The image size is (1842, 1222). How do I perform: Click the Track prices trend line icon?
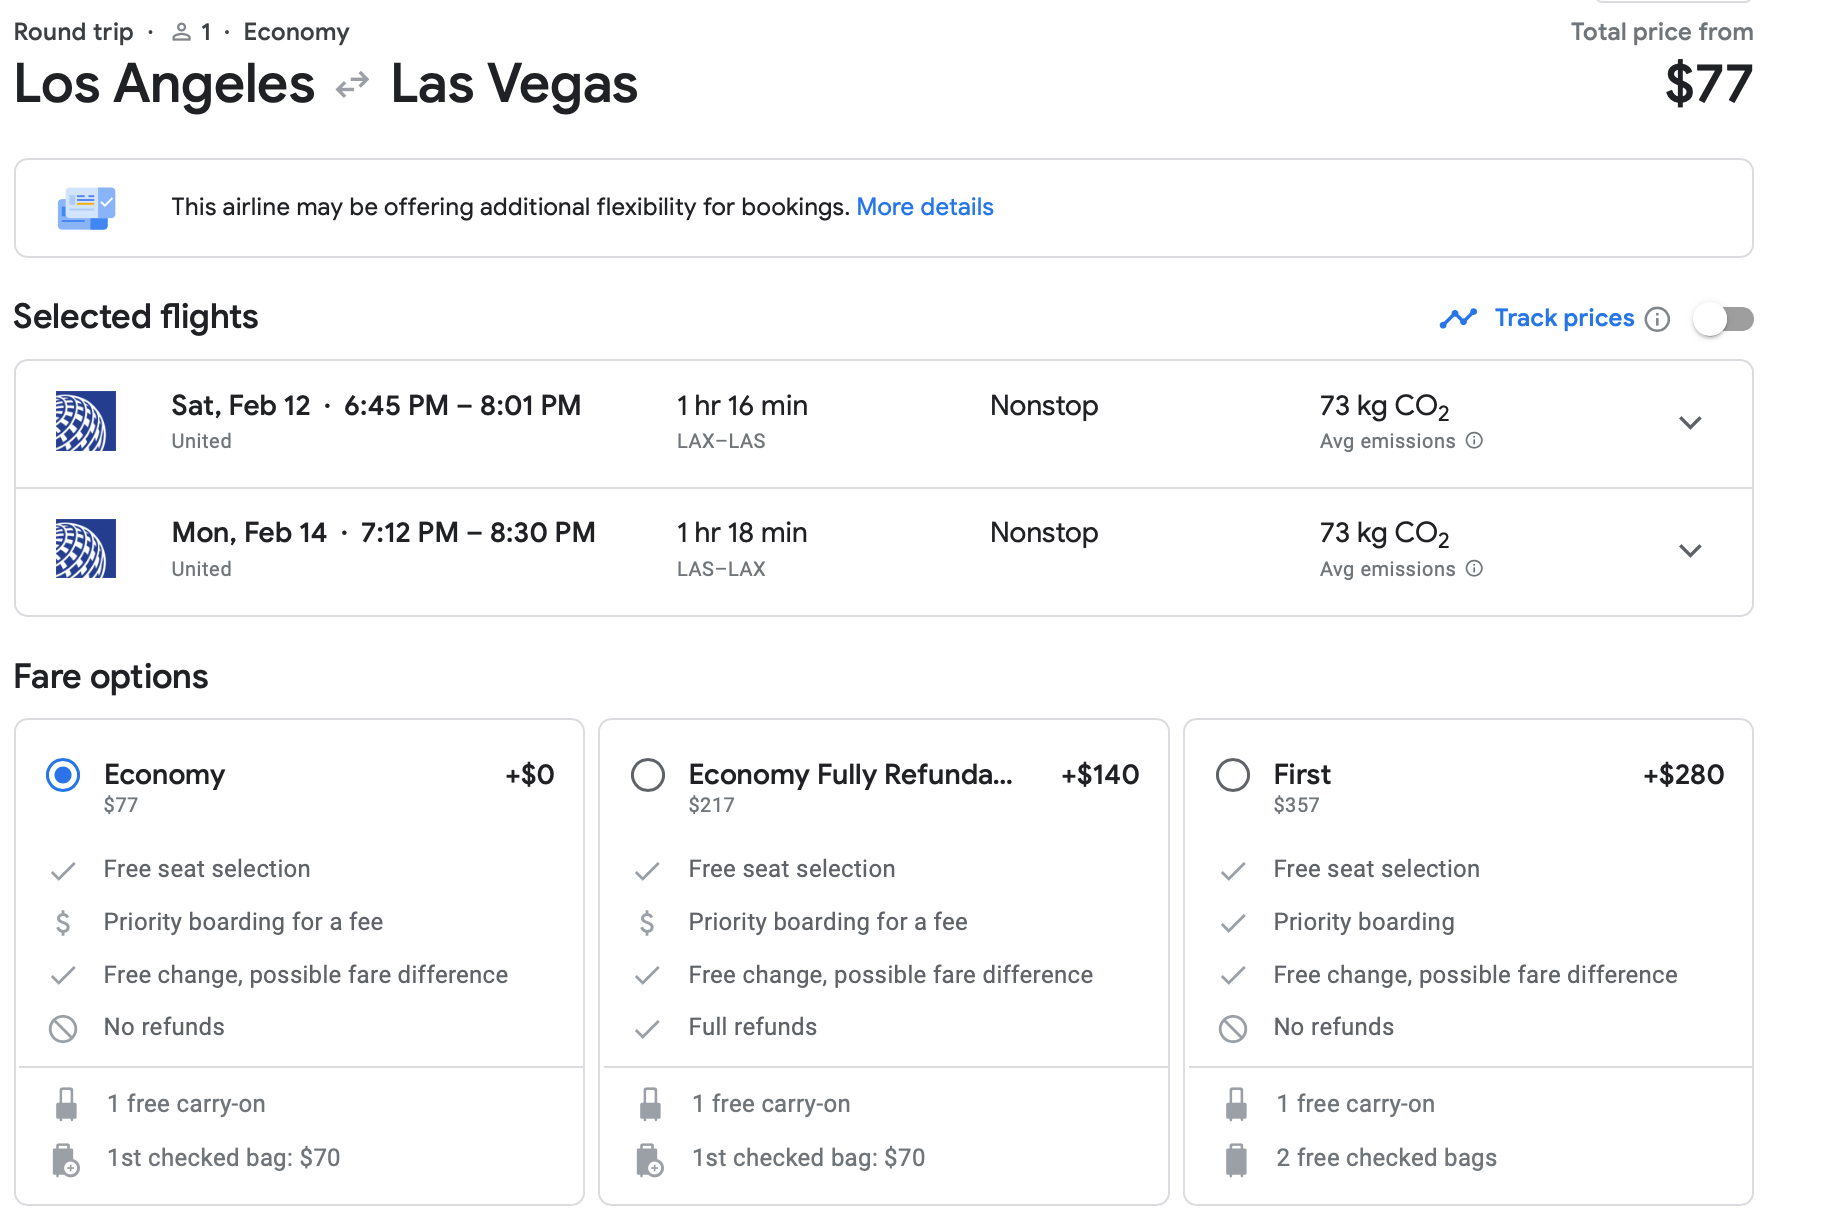tap(1458, 318)
